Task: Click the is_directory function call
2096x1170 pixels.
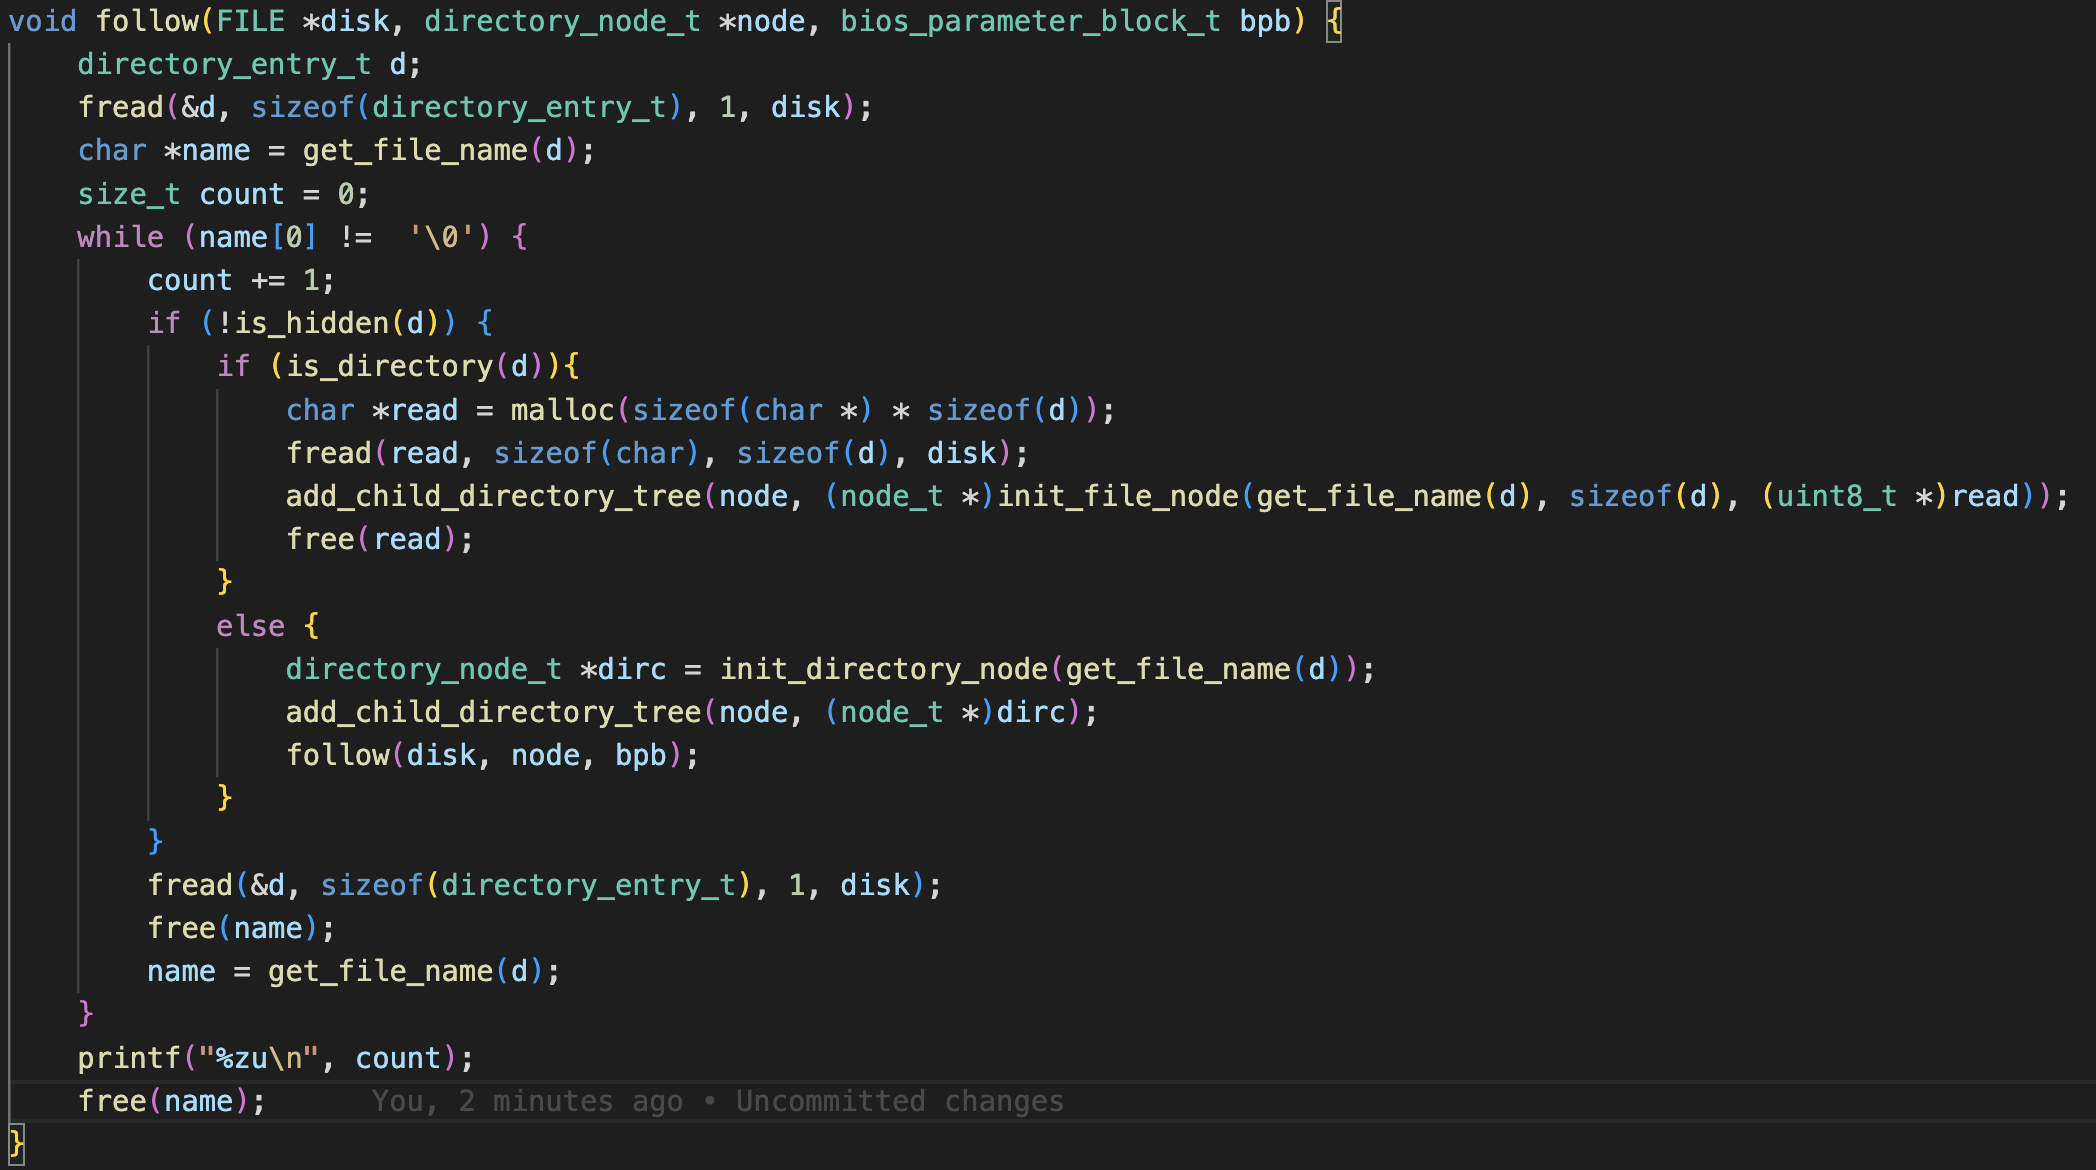Action: (390, 366)
